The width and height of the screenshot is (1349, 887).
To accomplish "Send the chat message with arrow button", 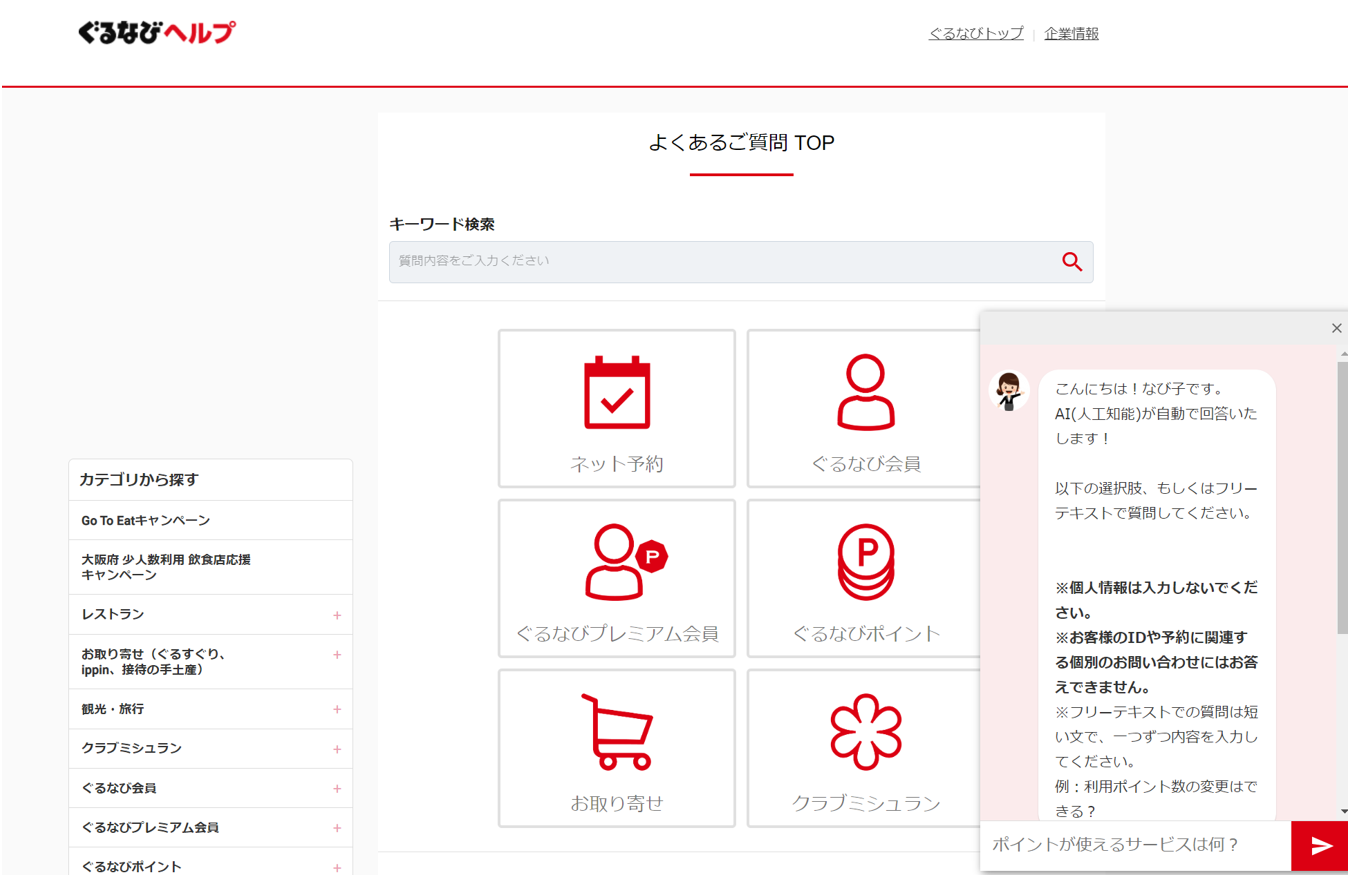I will (1320, 846).
